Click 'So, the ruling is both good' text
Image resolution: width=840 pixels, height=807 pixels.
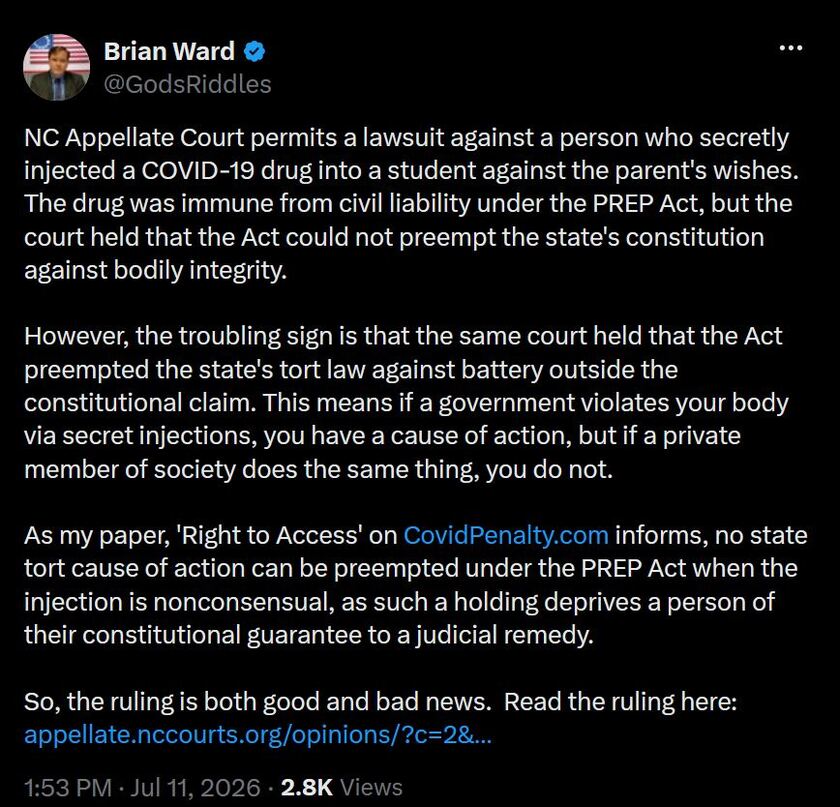(258, 701)
